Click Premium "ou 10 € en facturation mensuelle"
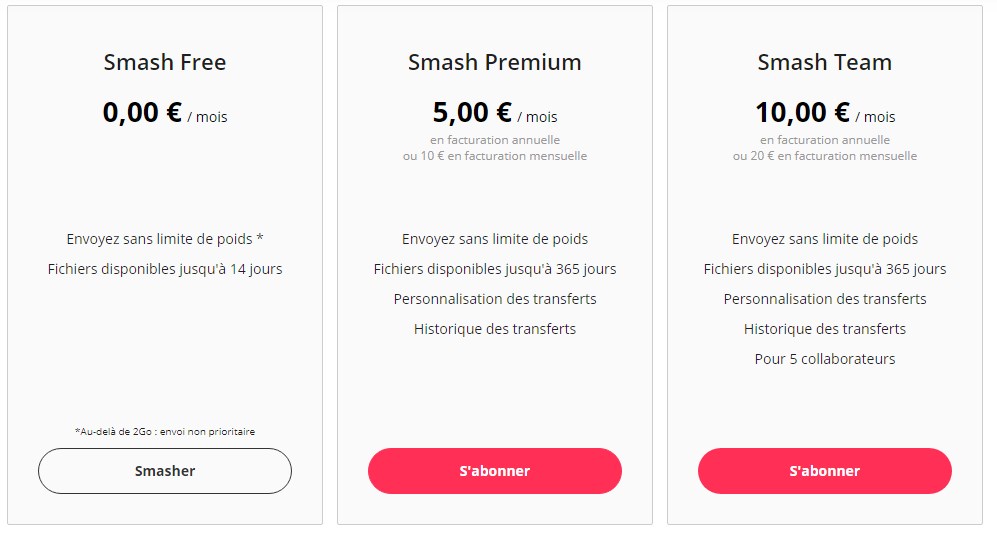Image resolution: width=997 pixels, height=535 pixels. (x=495, y=156)
